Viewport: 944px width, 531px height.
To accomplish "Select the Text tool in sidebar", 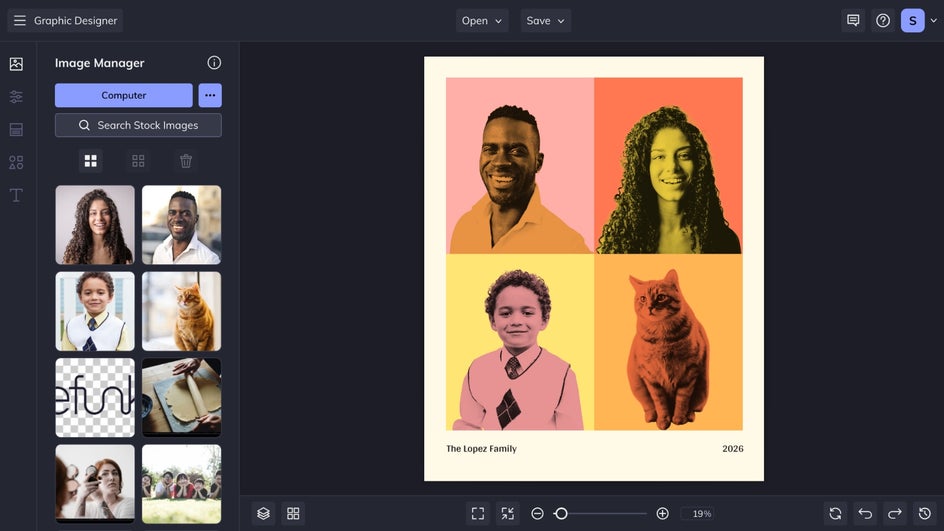I will (16, 195).
